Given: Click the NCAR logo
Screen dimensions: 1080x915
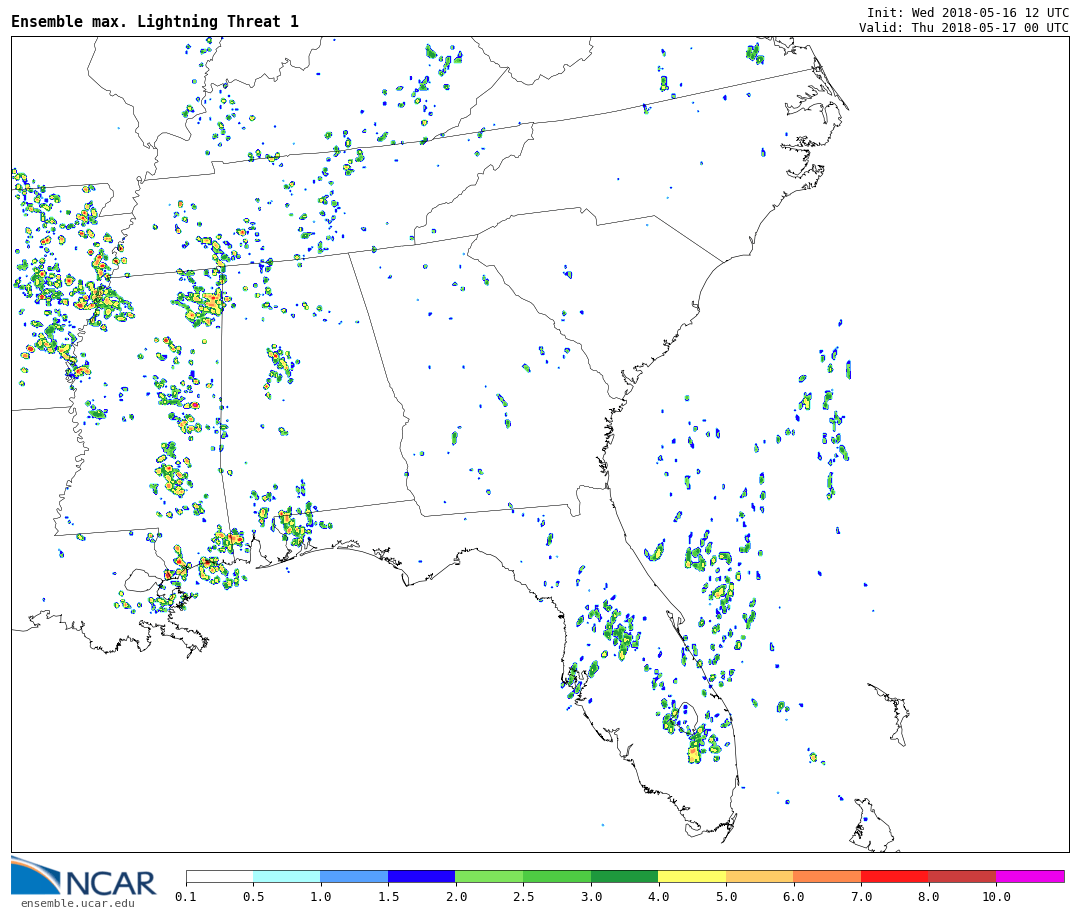Looking at the screenshot, I should (82, 877).
